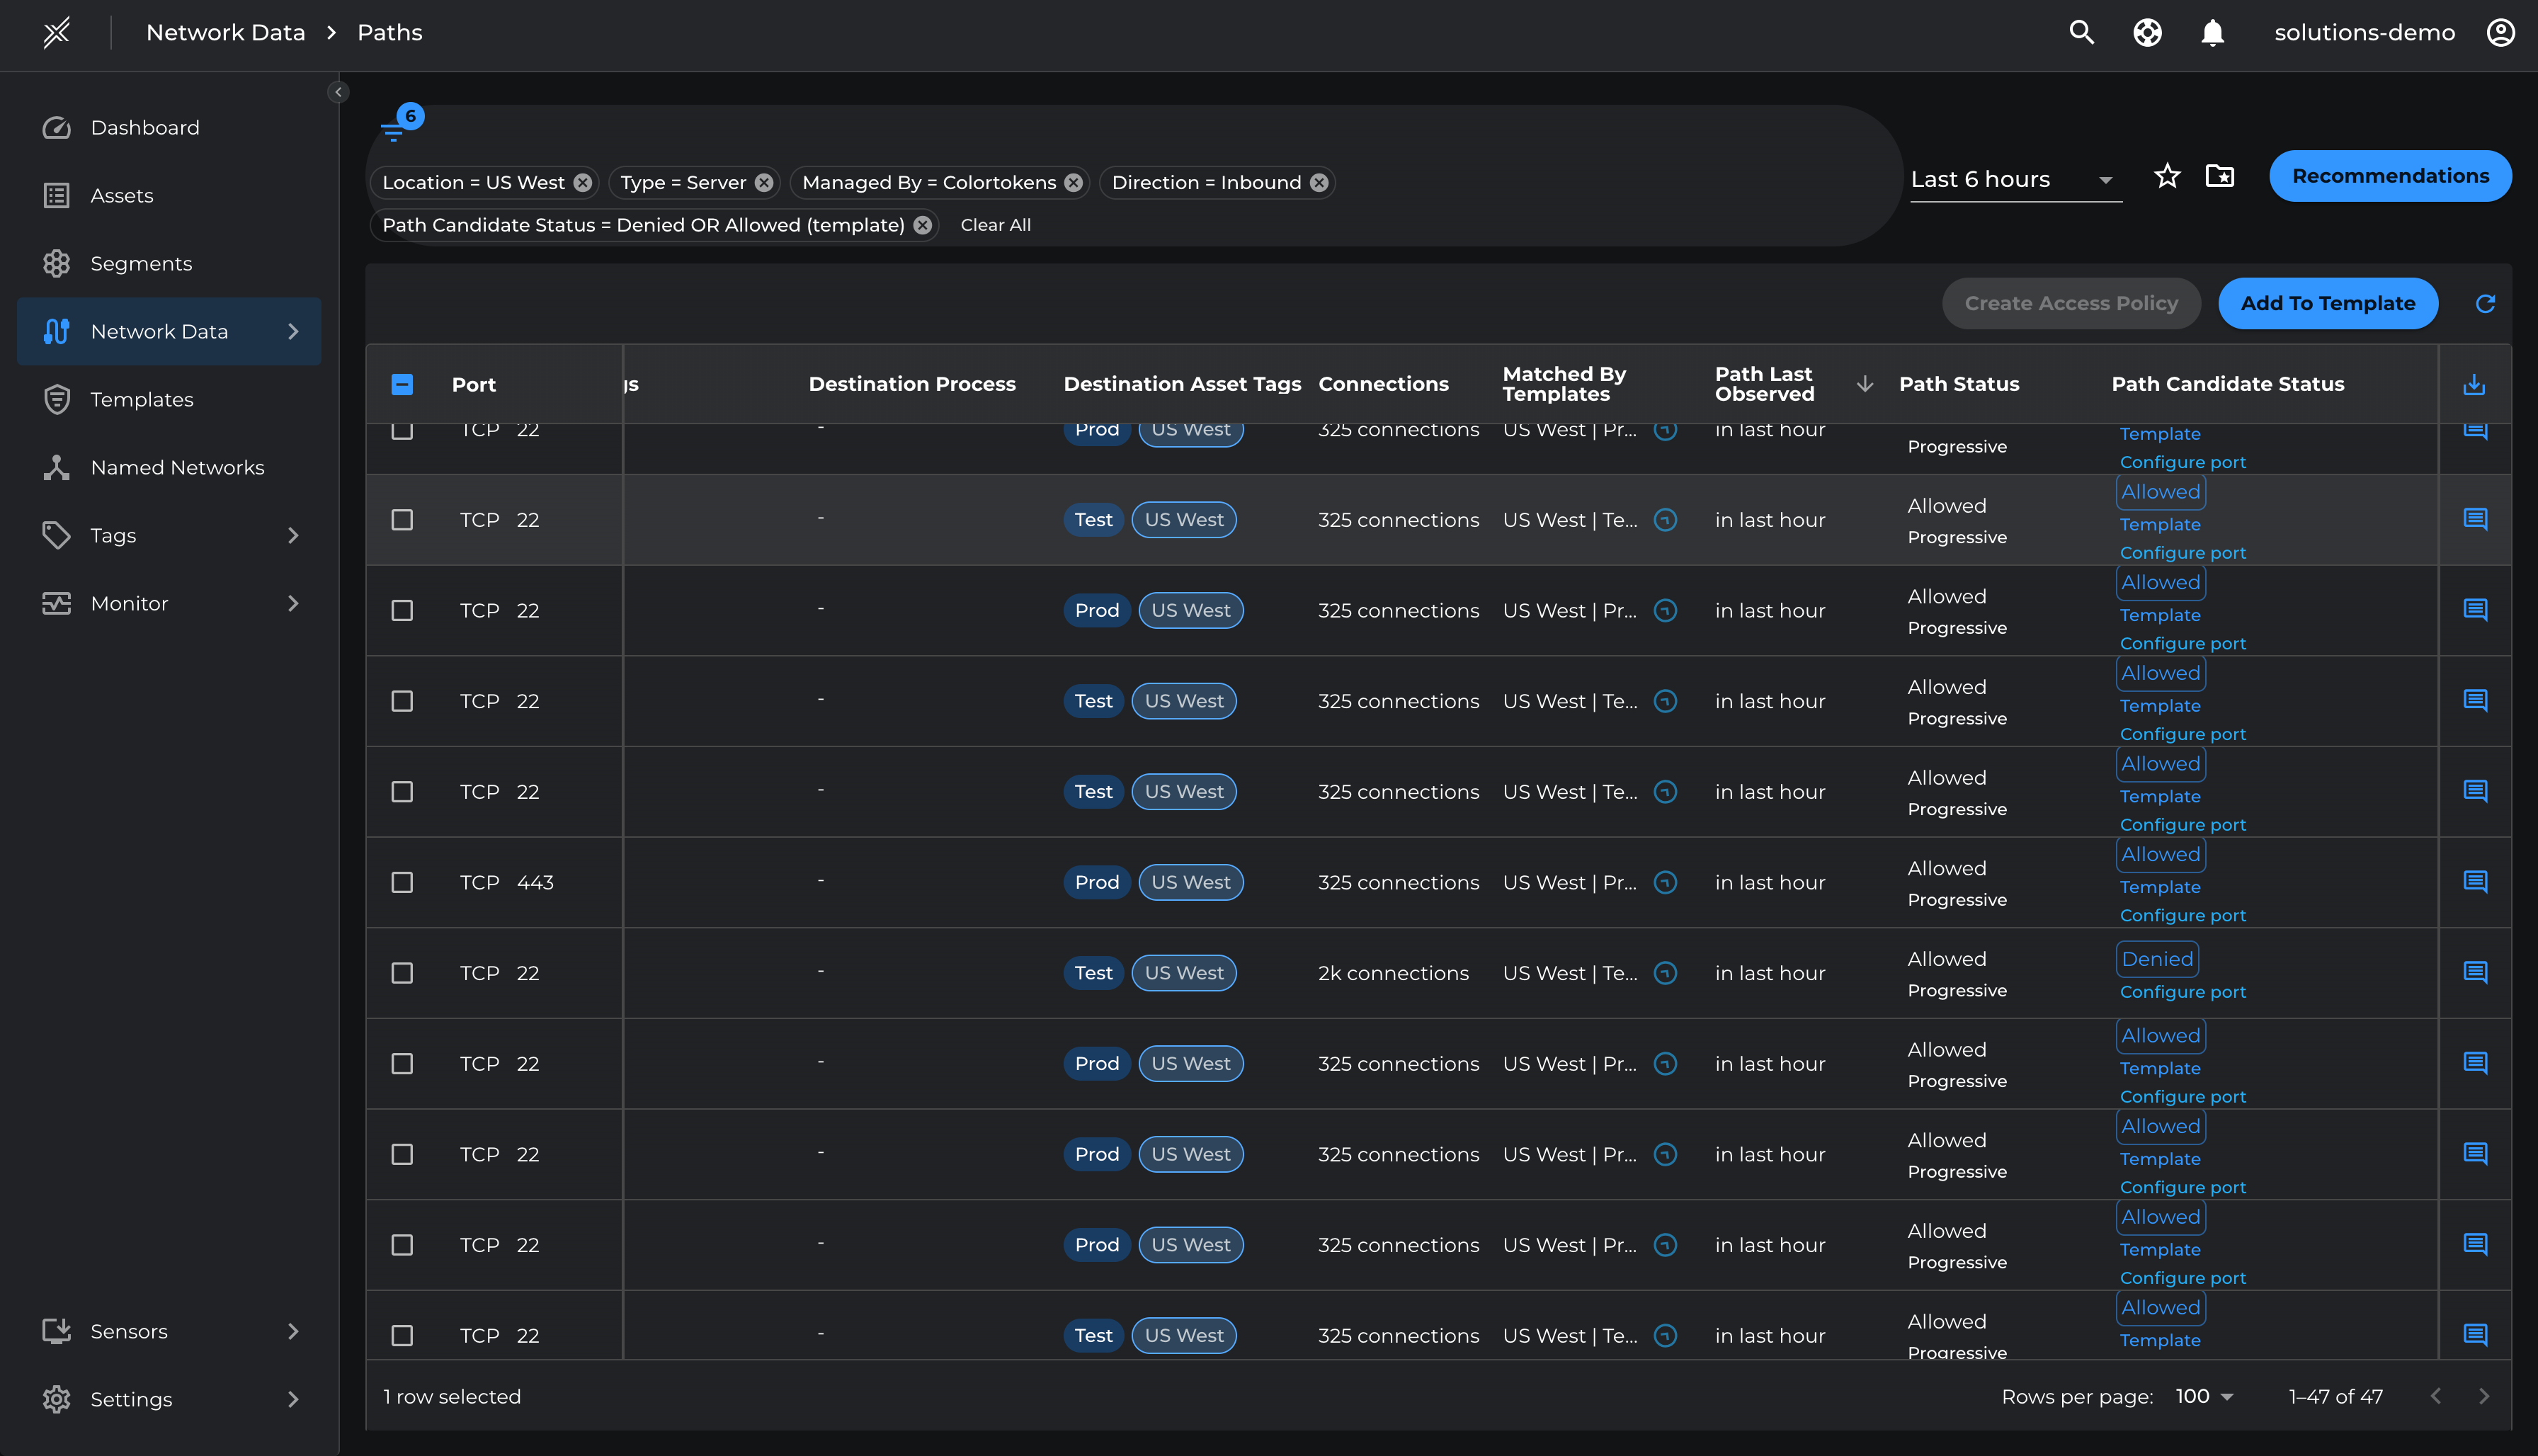Star the current filter as favorite
Screen dimensions: 2538x1456
(x=2166, y=176)
